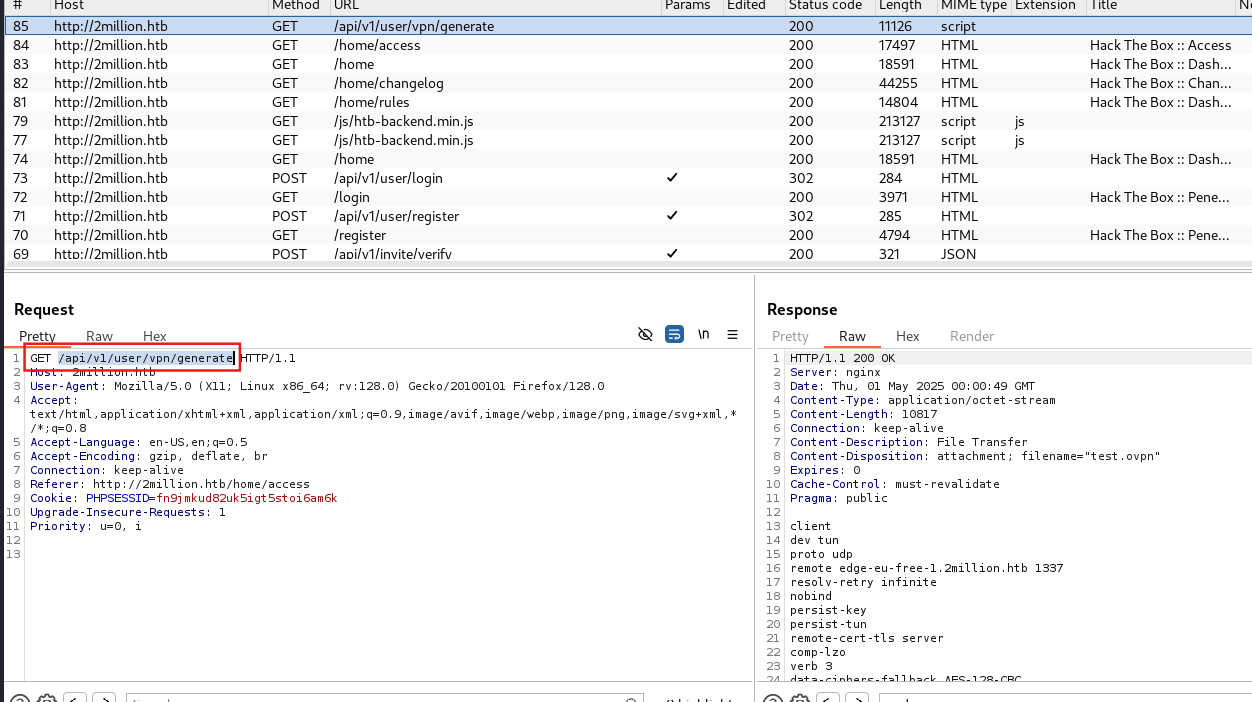Switch to the Pretty tab in Request panel

click(x=38, y=336)
